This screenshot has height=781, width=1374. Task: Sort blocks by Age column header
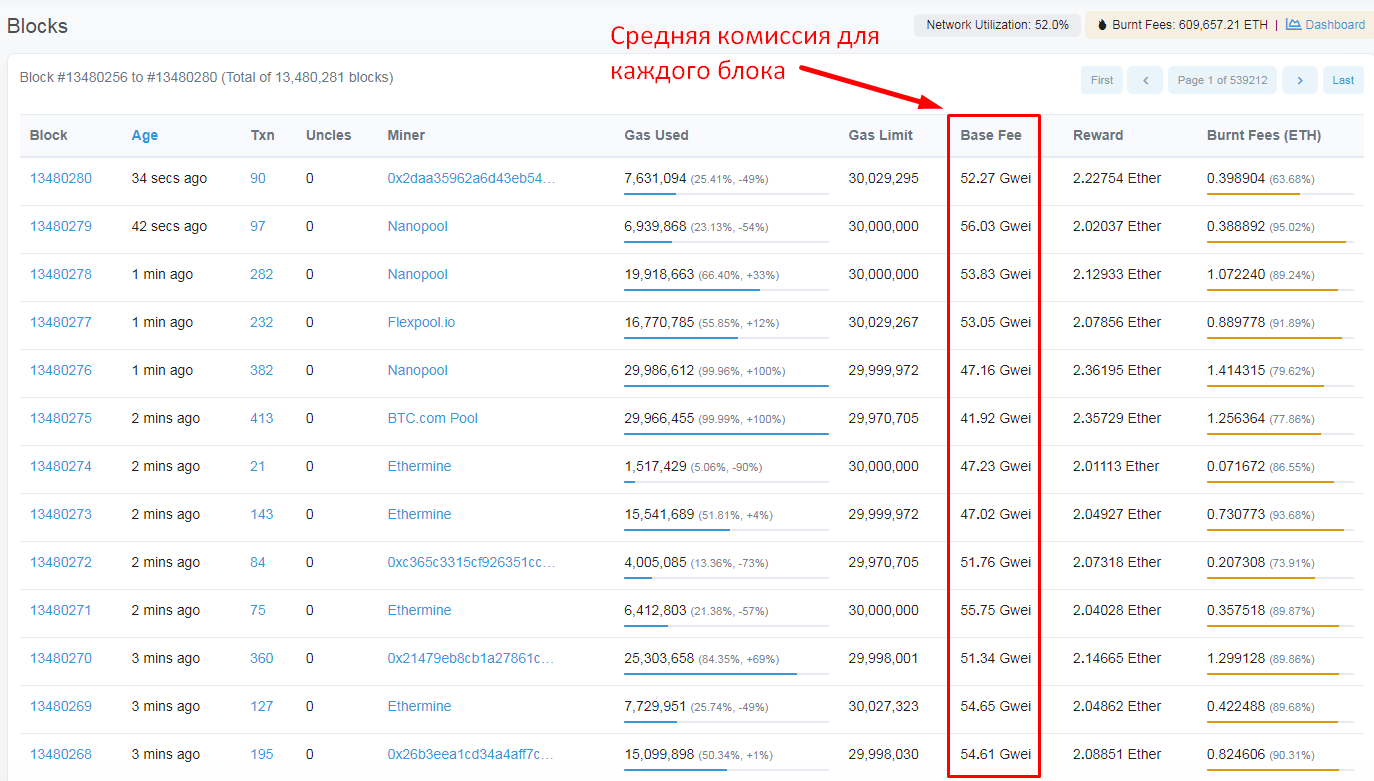145,135
